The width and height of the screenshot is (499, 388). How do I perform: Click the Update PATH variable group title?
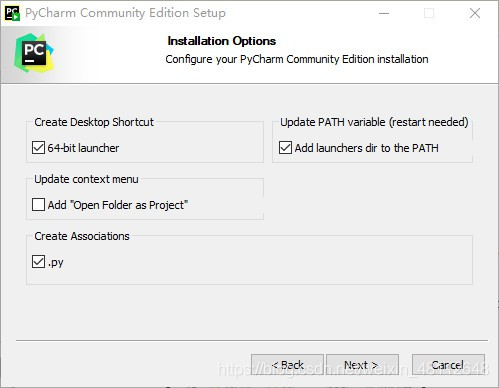[374, 122]
